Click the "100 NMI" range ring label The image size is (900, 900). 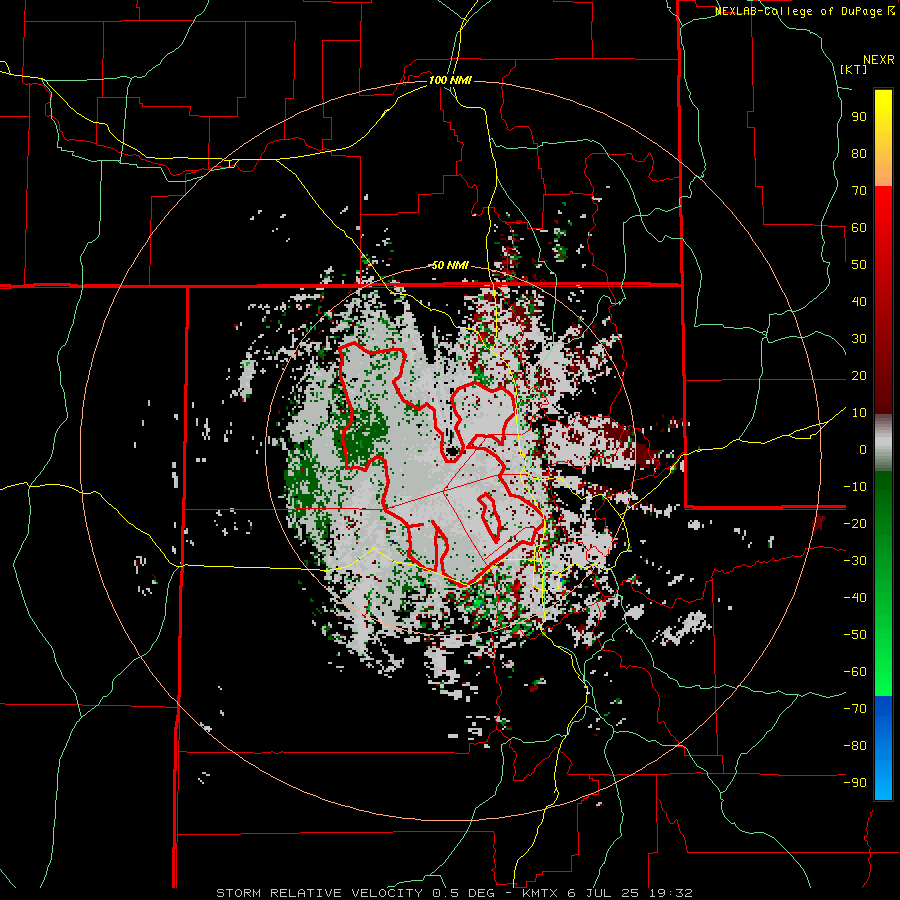(450, 80)
